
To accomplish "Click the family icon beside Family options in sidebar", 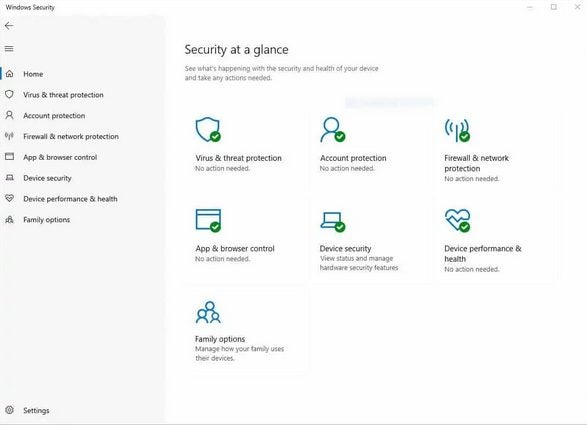I will click(9, 219).
